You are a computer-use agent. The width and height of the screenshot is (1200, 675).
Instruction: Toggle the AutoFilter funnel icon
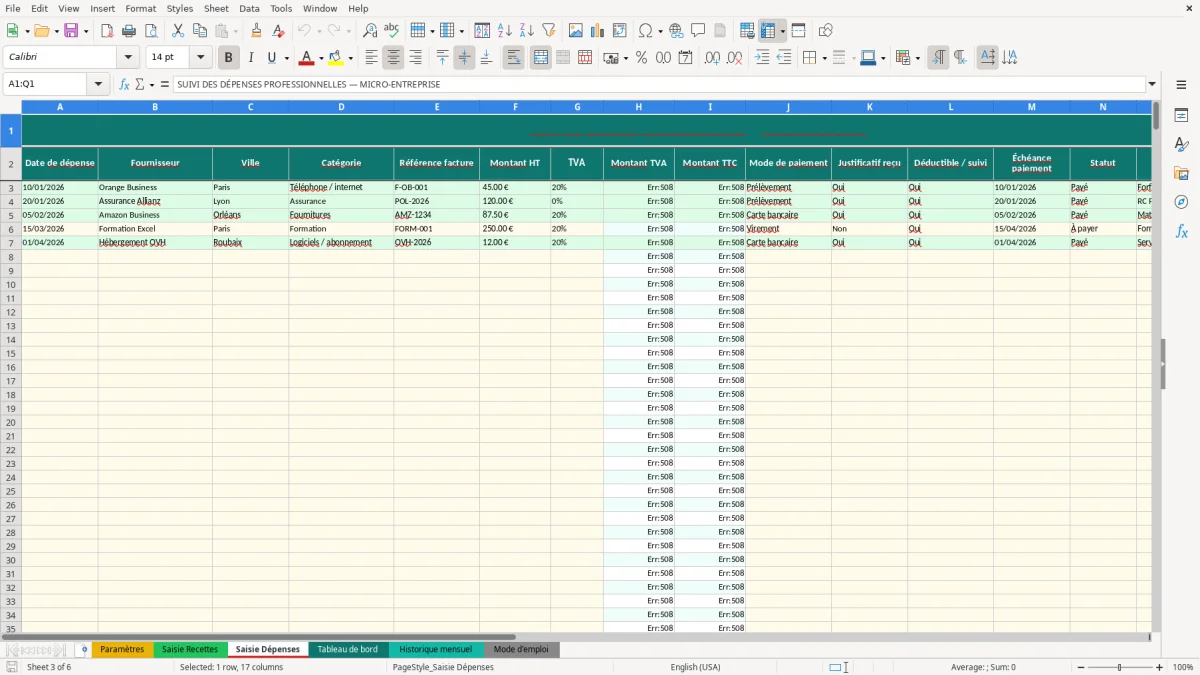click(549, 31)
